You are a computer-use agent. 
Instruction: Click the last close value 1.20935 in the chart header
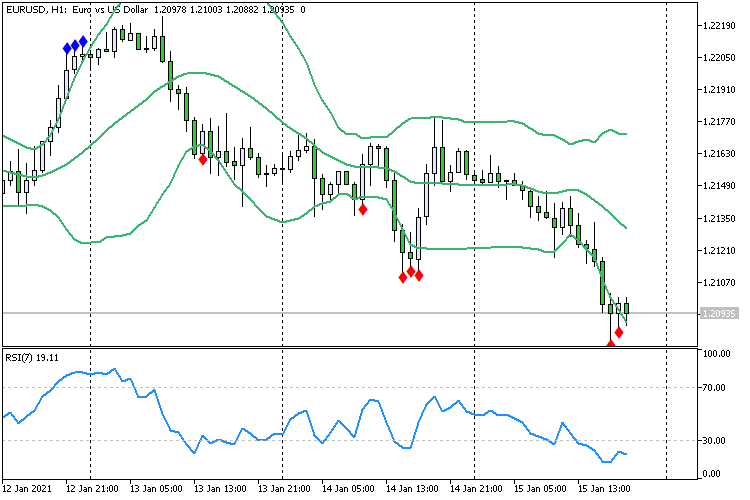(278, 10)
